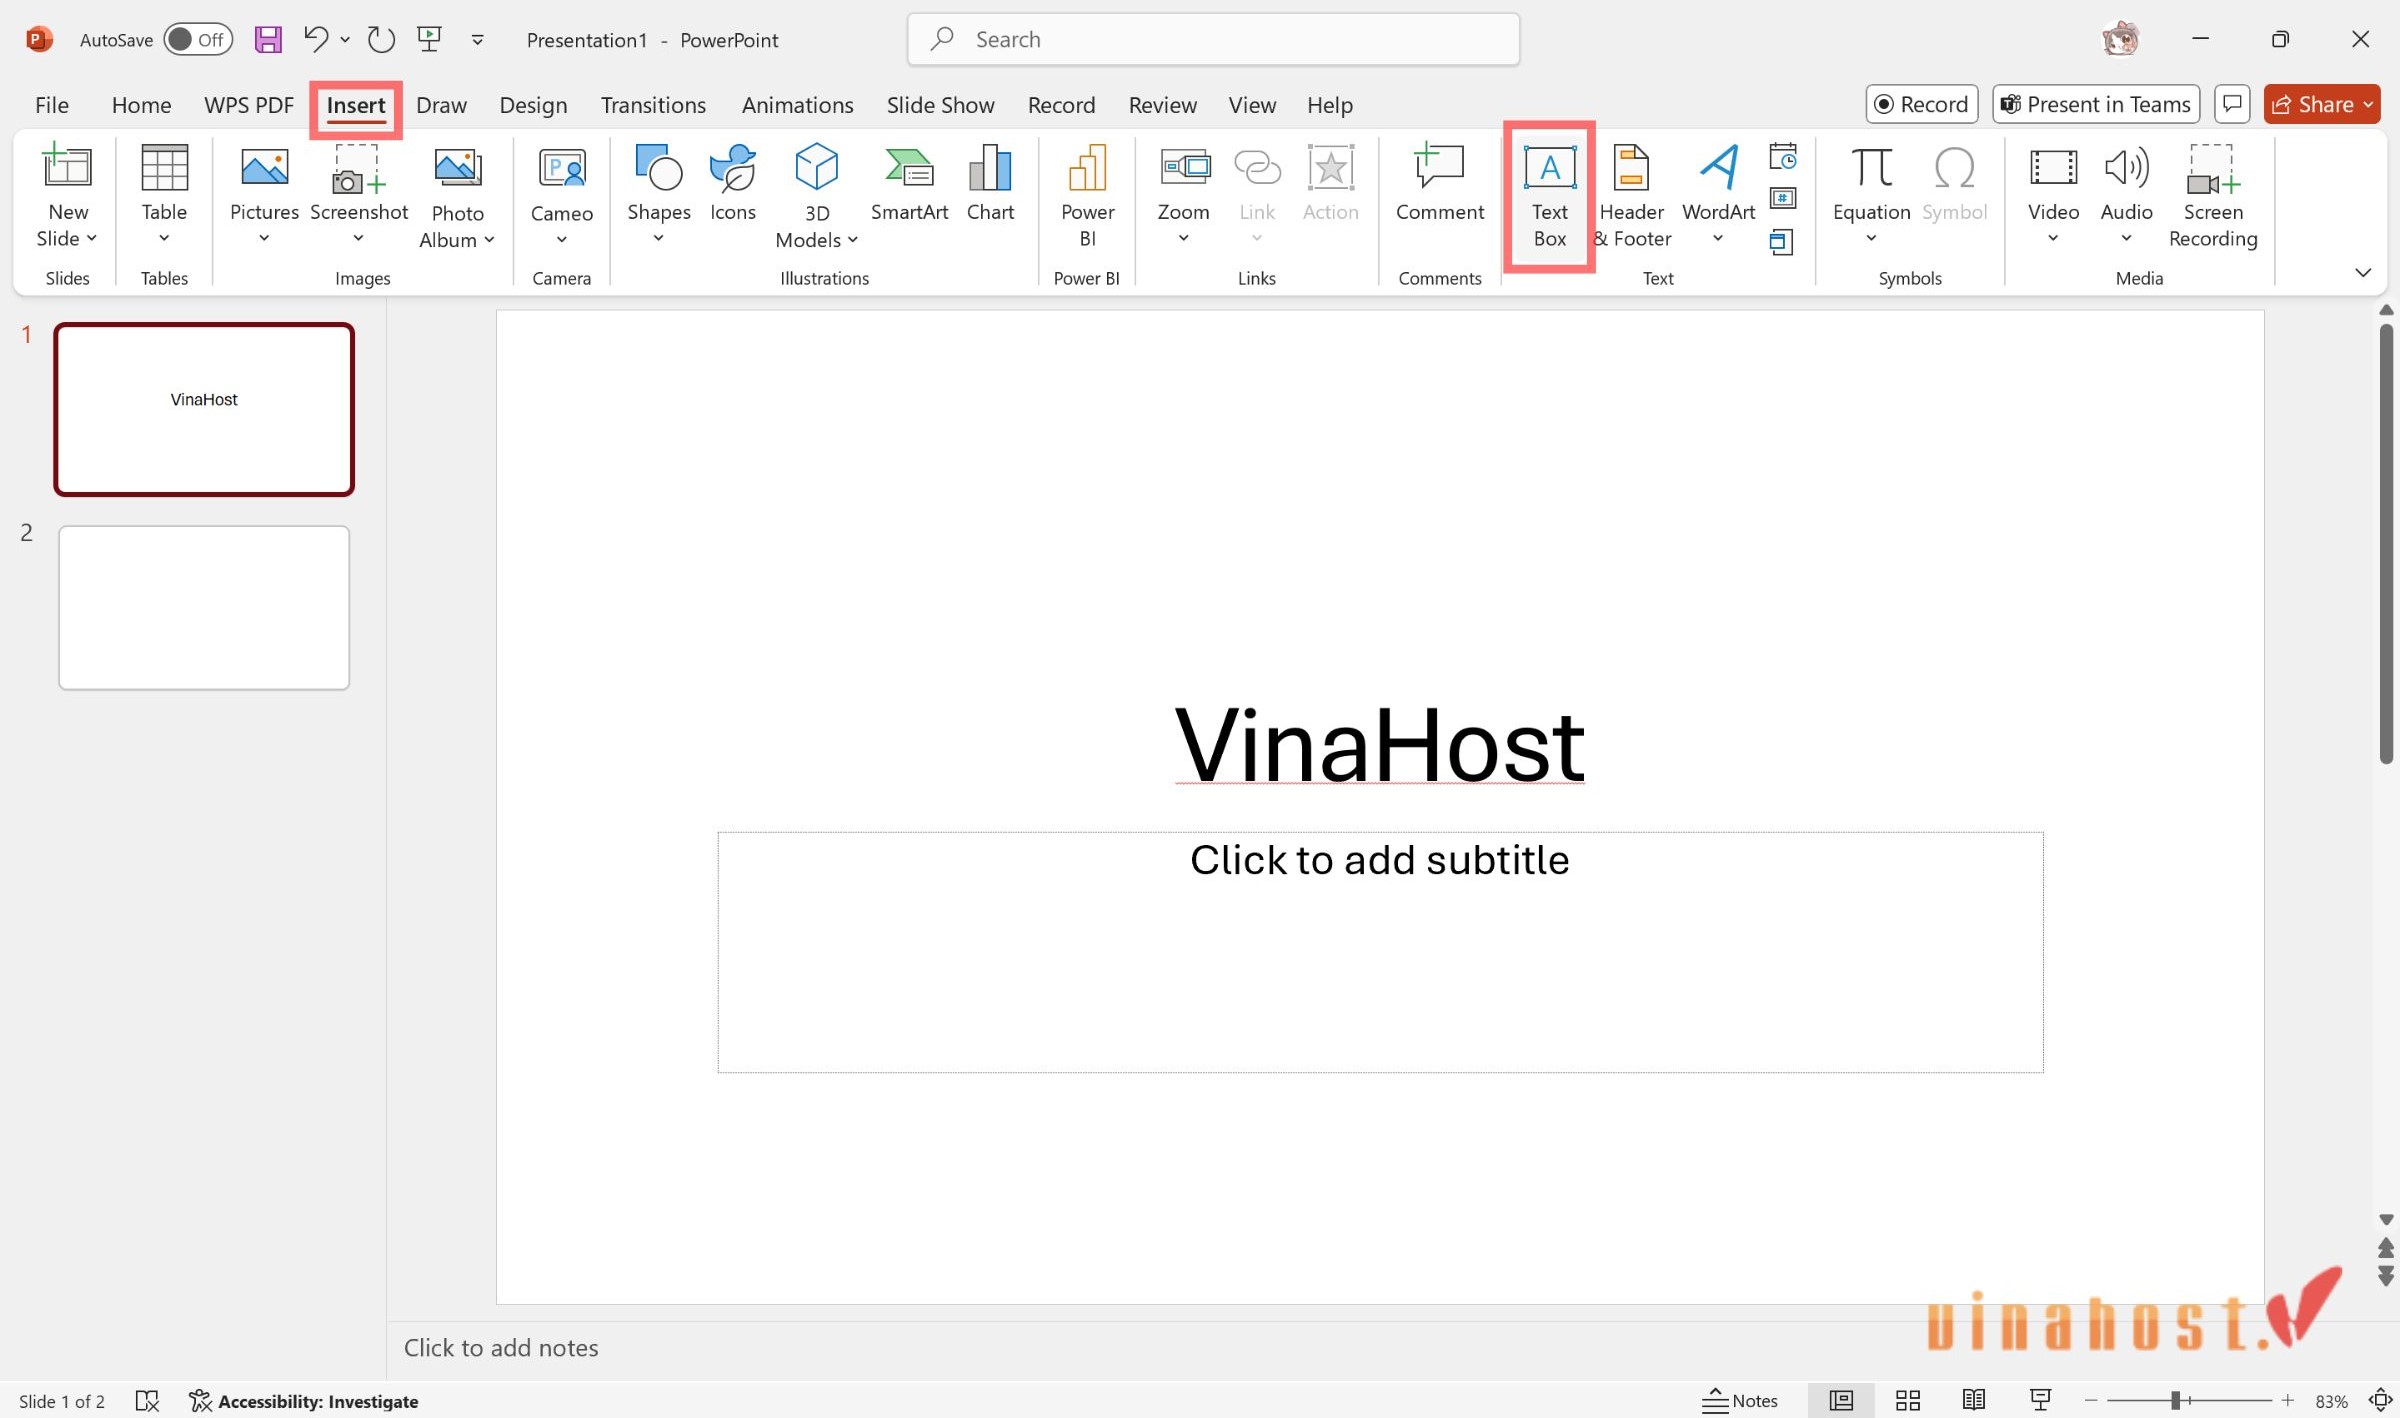Go to the Slide Show tab
This screenshot has height=1418, width=2400.
(x=940, y=104)
